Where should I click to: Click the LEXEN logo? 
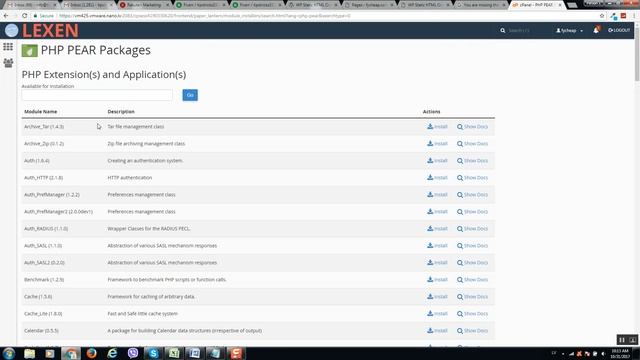coord(50,31)
